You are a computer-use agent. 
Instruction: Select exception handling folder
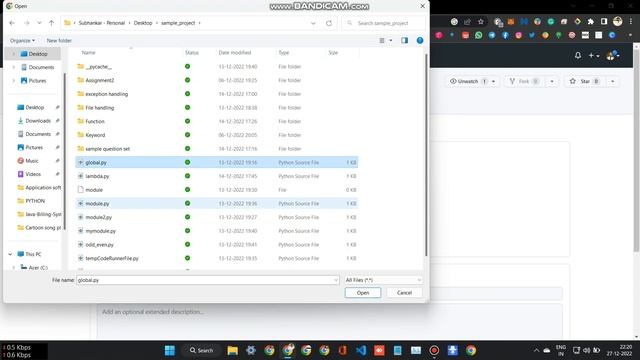pyautogui.click(x=107, y=94)
